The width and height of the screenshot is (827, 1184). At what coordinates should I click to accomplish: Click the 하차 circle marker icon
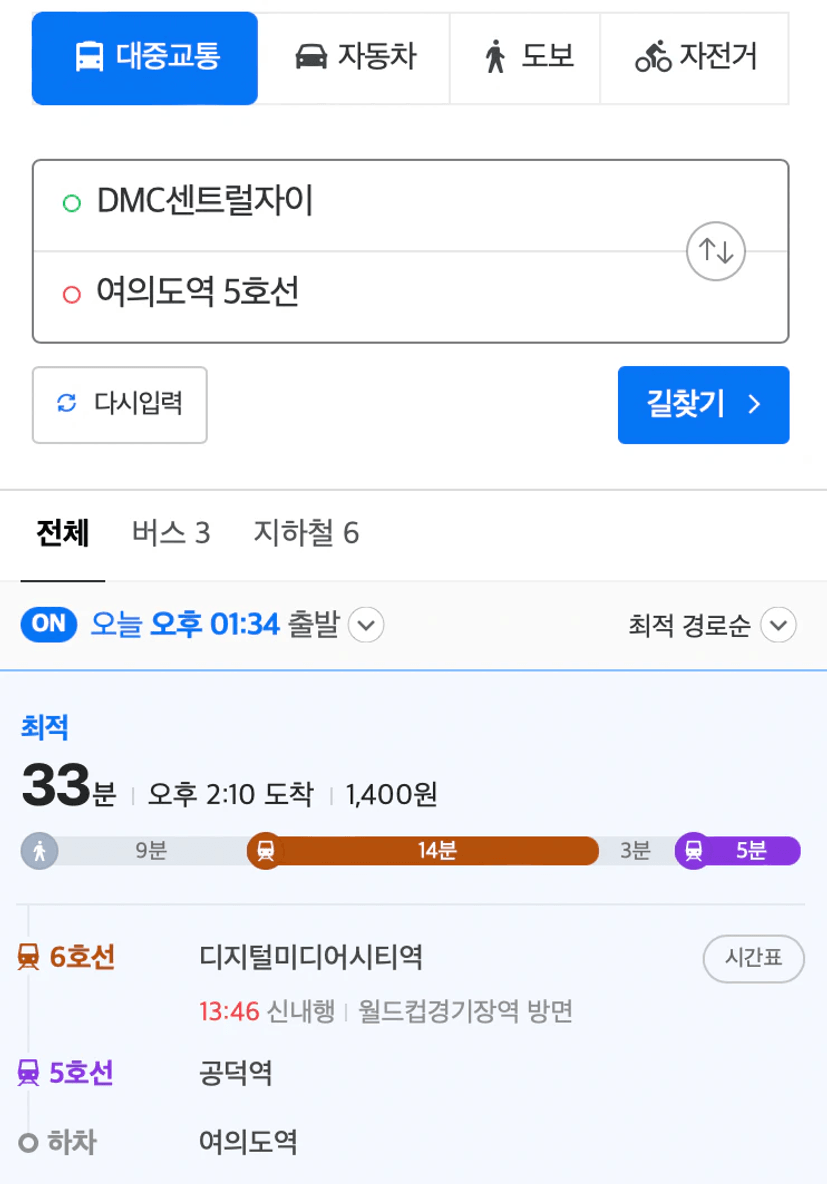[29, 1142]
